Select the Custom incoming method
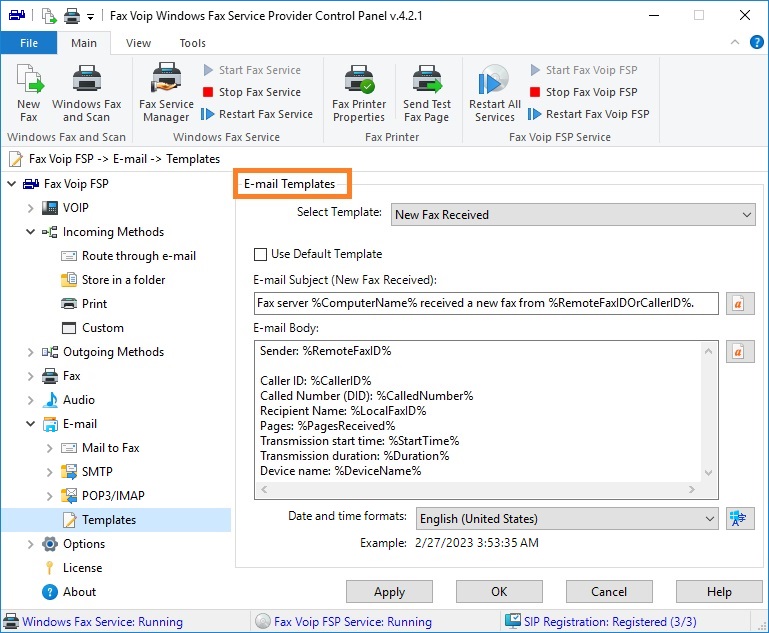769x633 pixels. 93,328
